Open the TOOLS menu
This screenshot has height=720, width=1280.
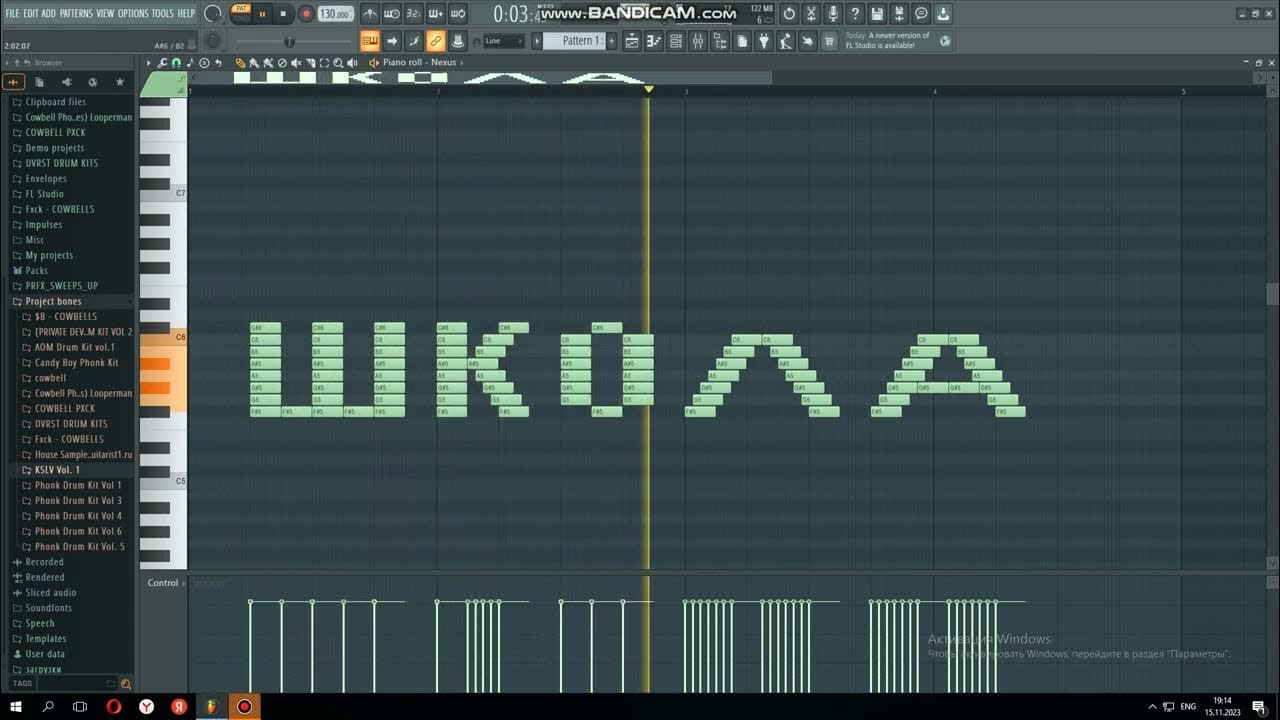(x=162, y=13)
